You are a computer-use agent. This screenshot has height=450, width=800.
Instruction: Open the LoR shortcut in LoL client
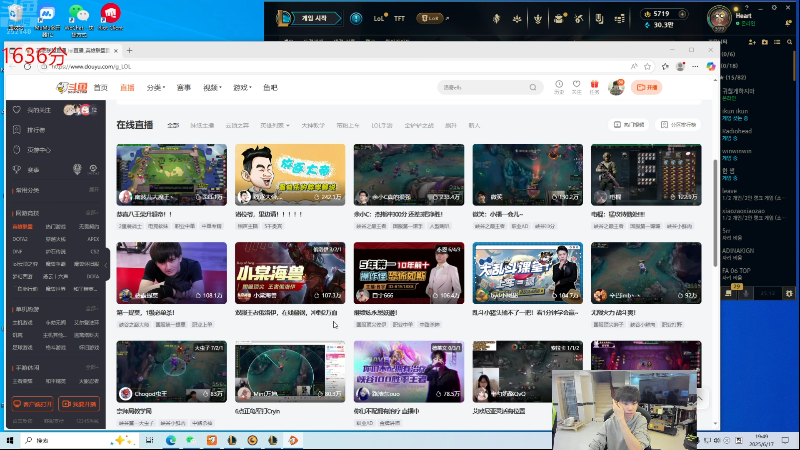pyautogui.click(x=430, y=18)
